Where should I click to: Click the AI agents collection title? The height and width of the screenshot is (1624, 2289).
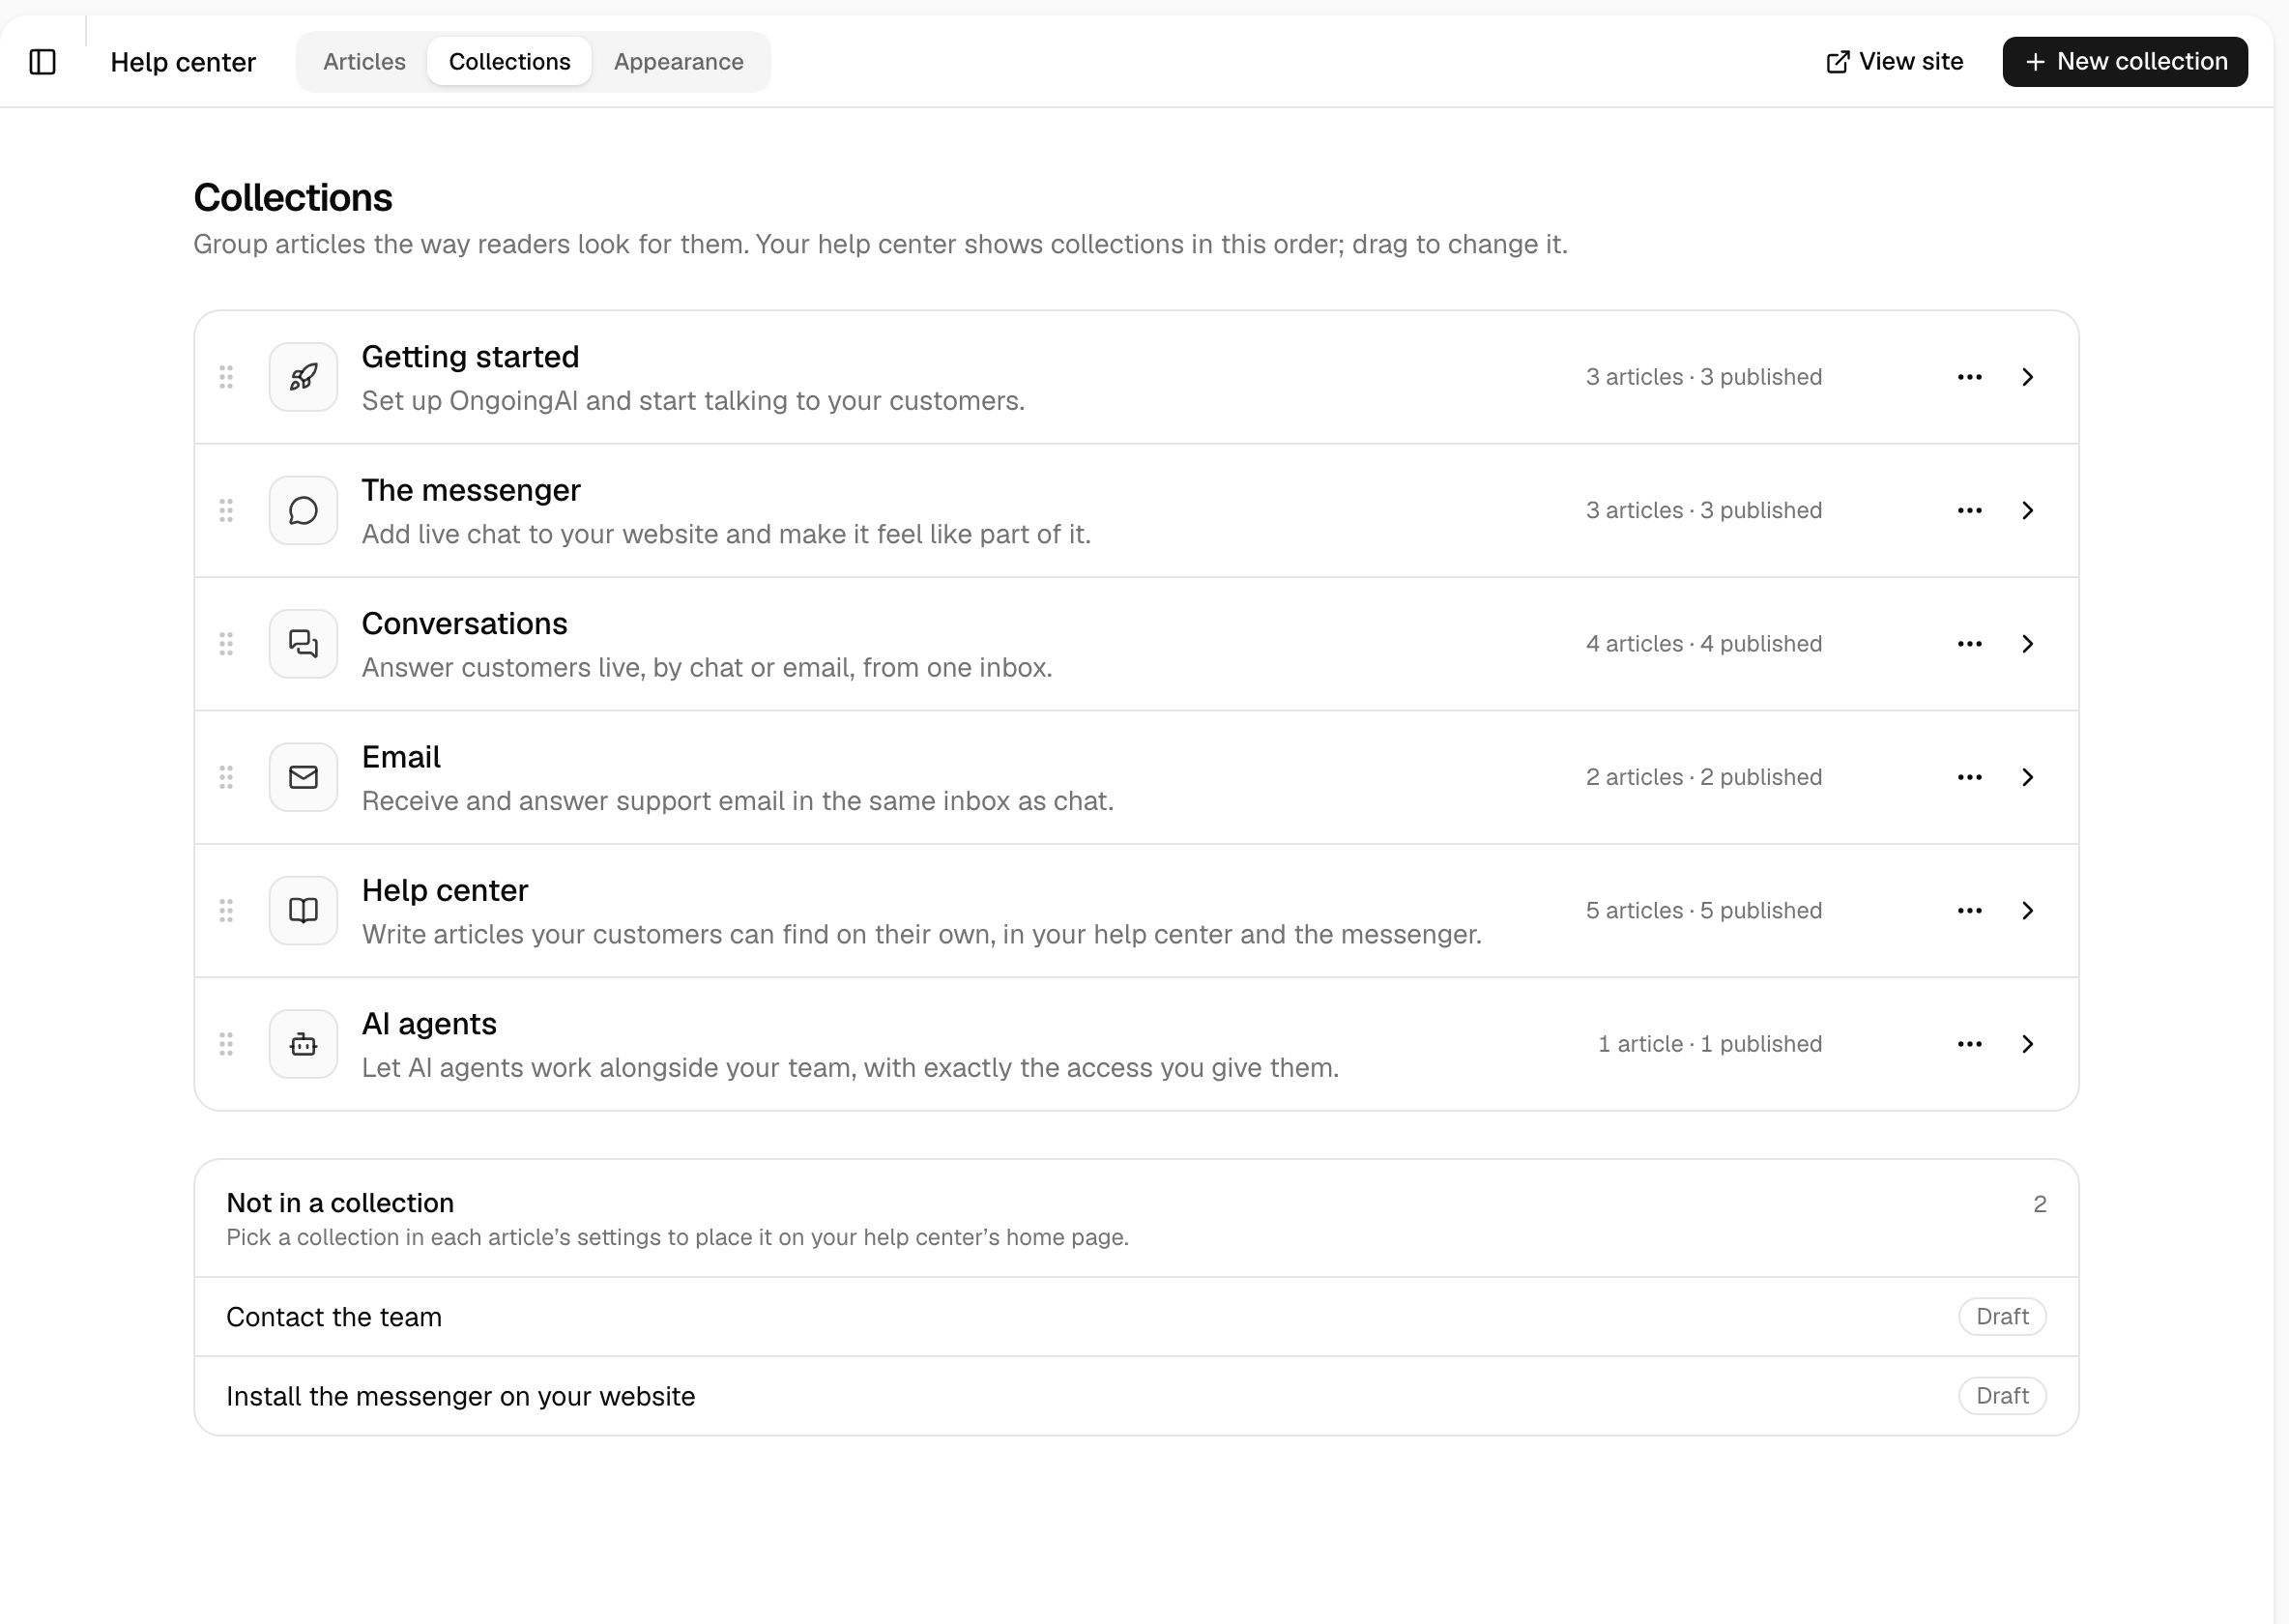pos(429,1024)
